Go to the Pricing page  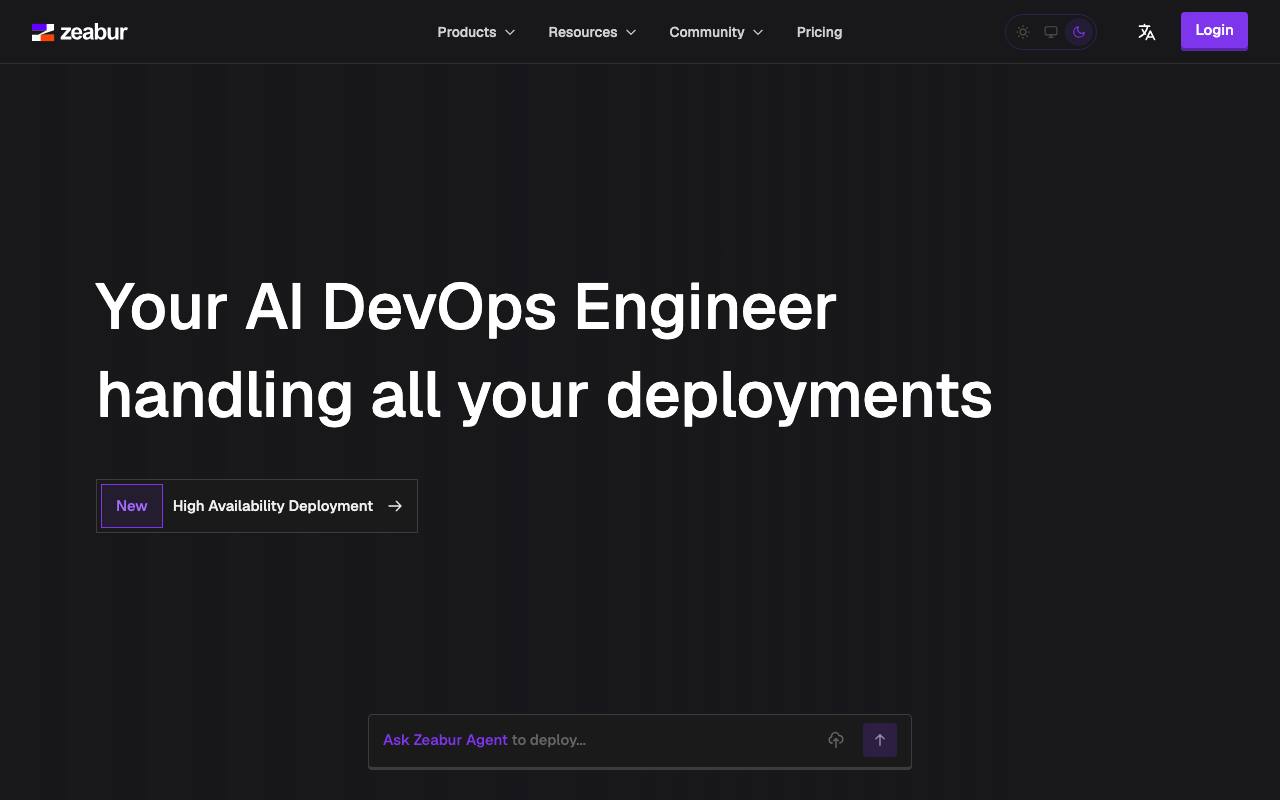click(x=819, y=32)
